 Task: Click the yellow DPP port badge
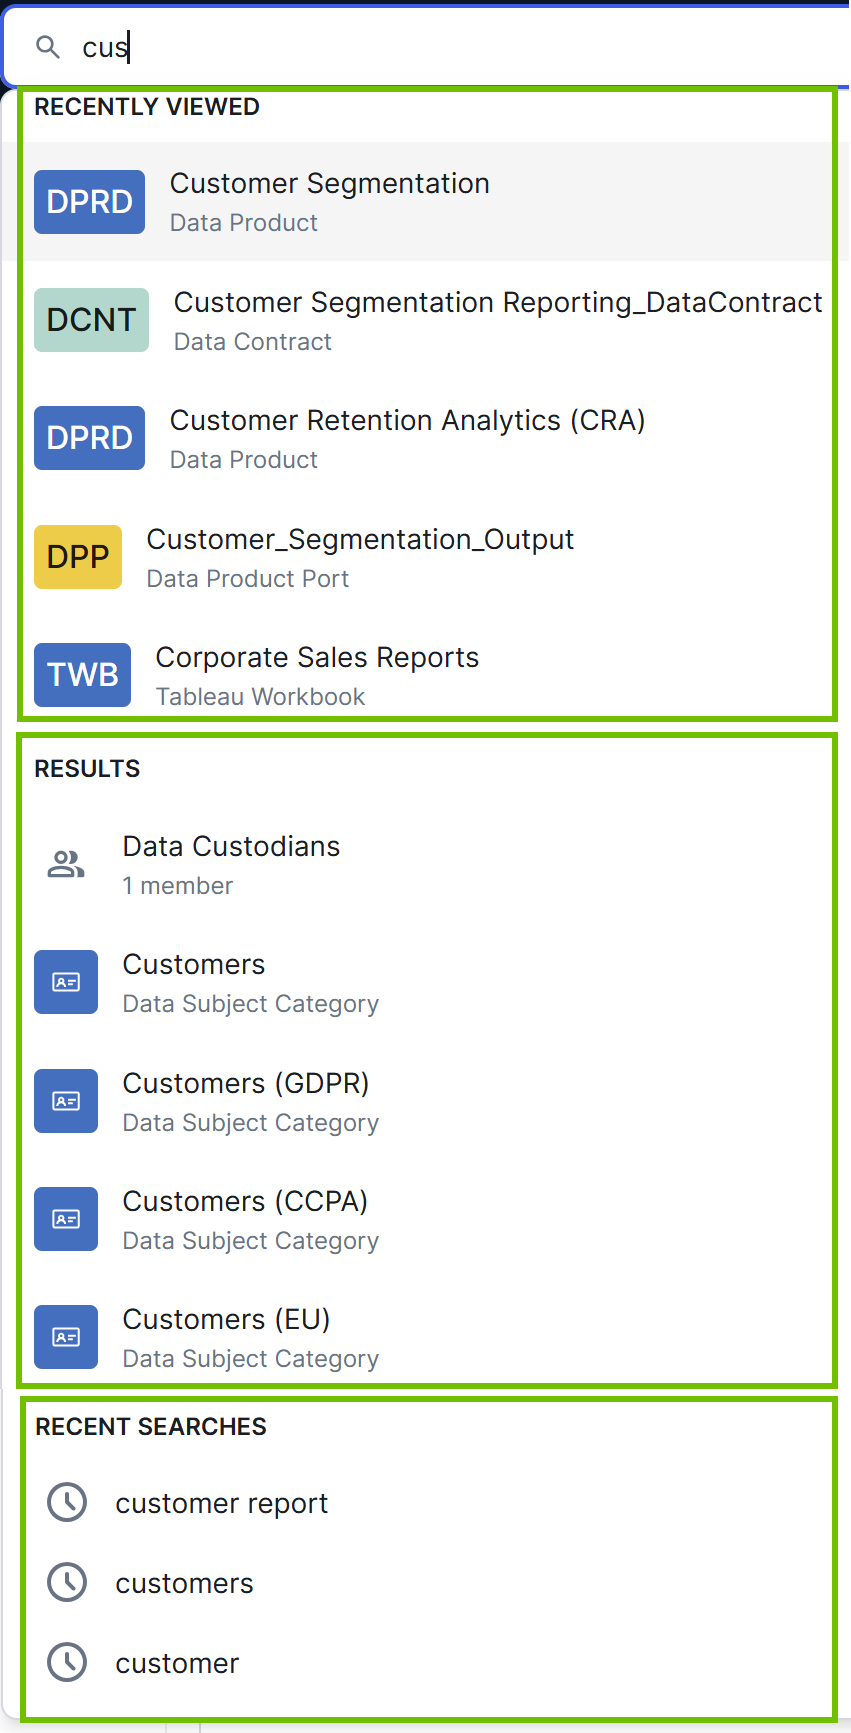(x=78, y=557)
